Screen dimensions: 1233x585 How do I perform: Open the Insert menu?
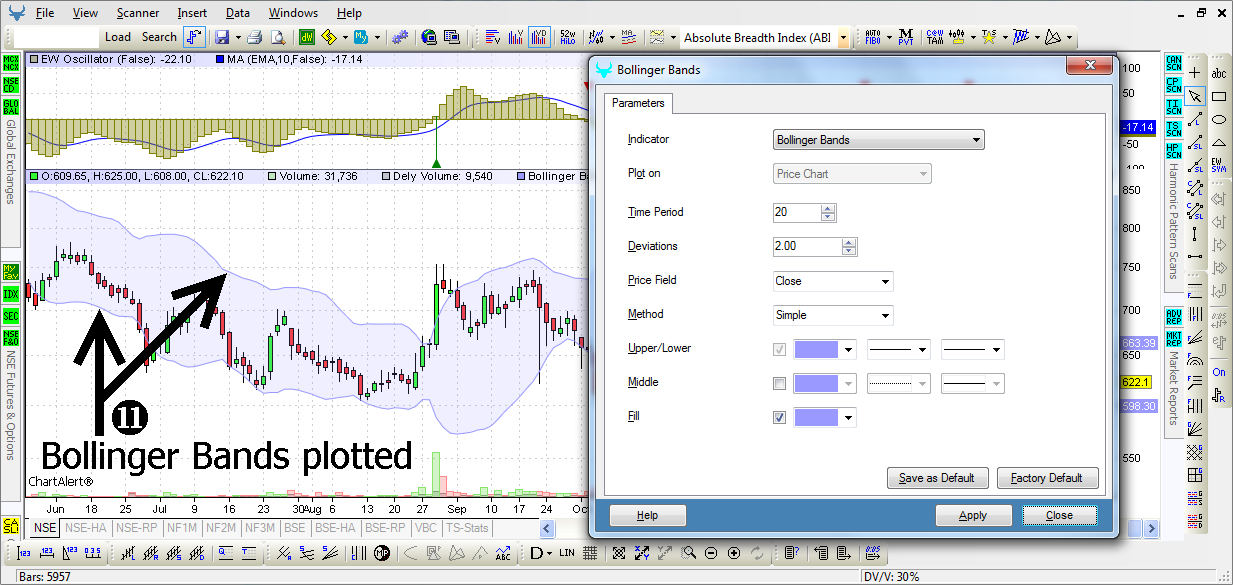click(x=192, y=13)
